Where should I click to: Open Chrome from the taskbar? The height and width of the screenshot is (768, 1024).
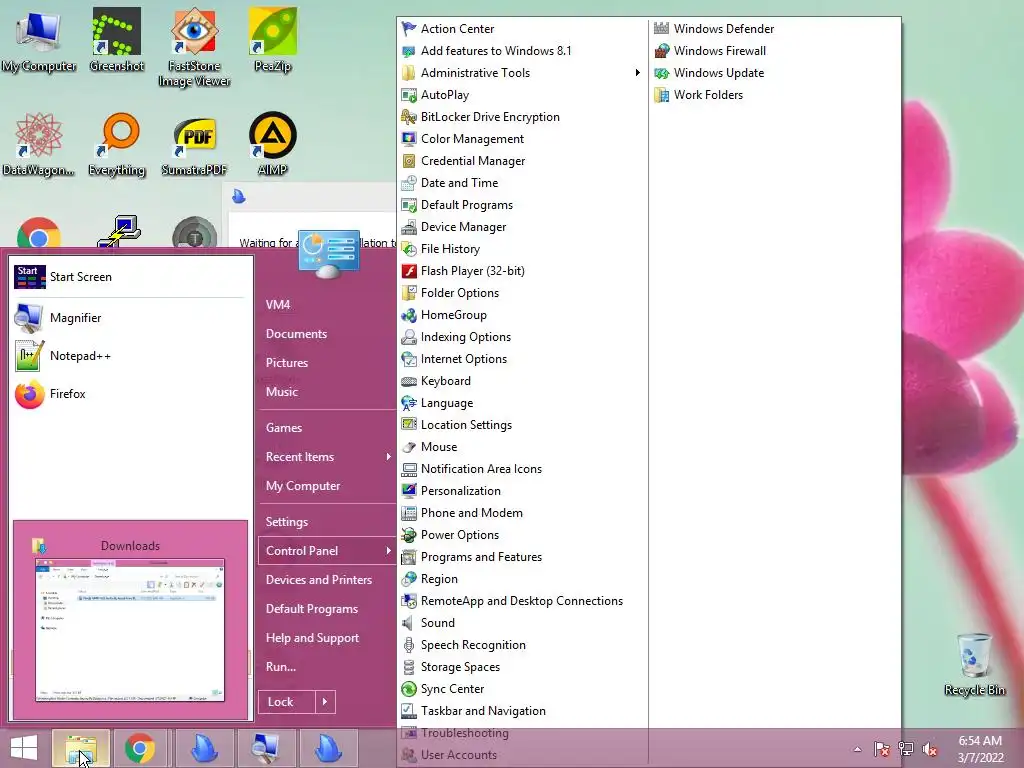140,748
